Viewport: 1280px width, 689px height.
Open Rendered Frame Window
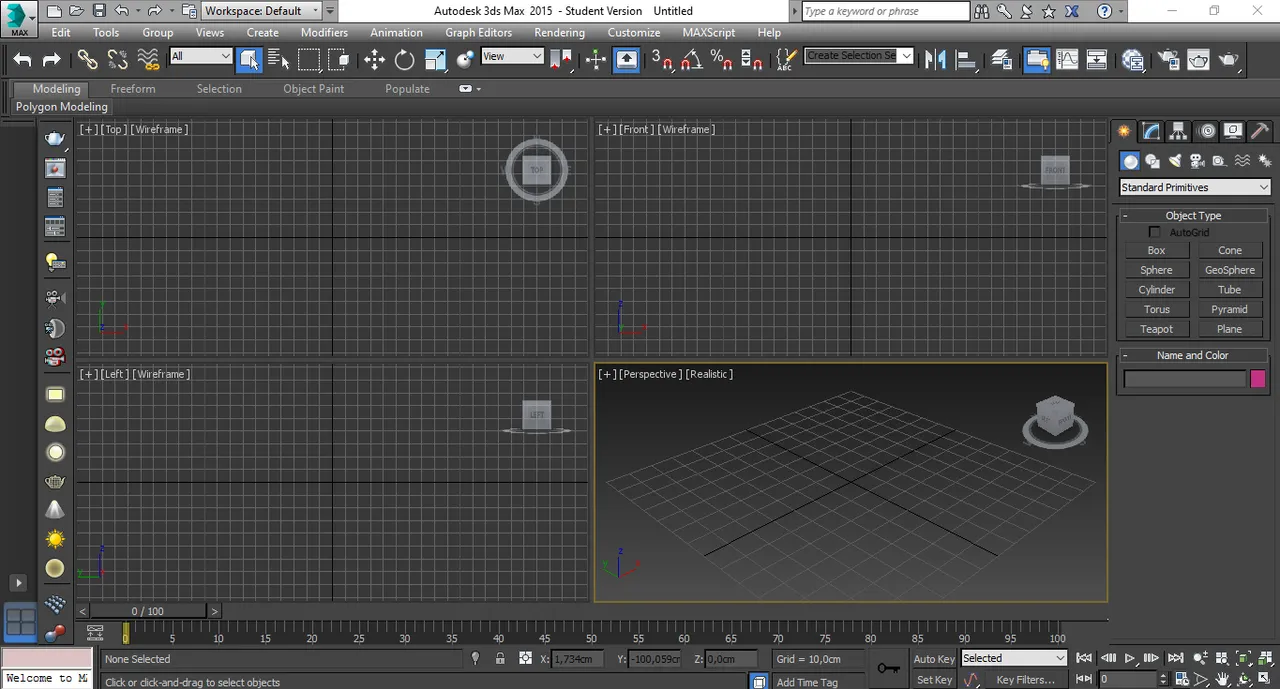(1198, 60)
